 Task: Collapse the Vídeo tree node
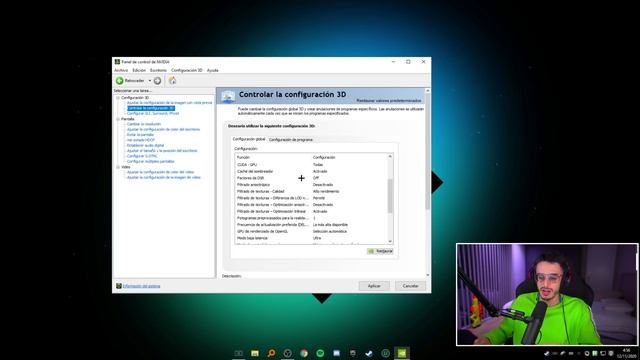click(x=118, y=167)
